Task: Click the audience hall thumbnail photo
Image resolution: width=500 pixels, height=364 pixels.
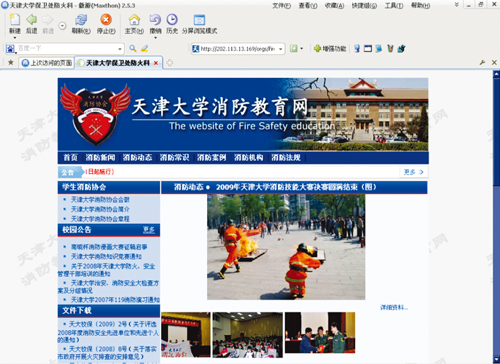Action: [248, 335]
